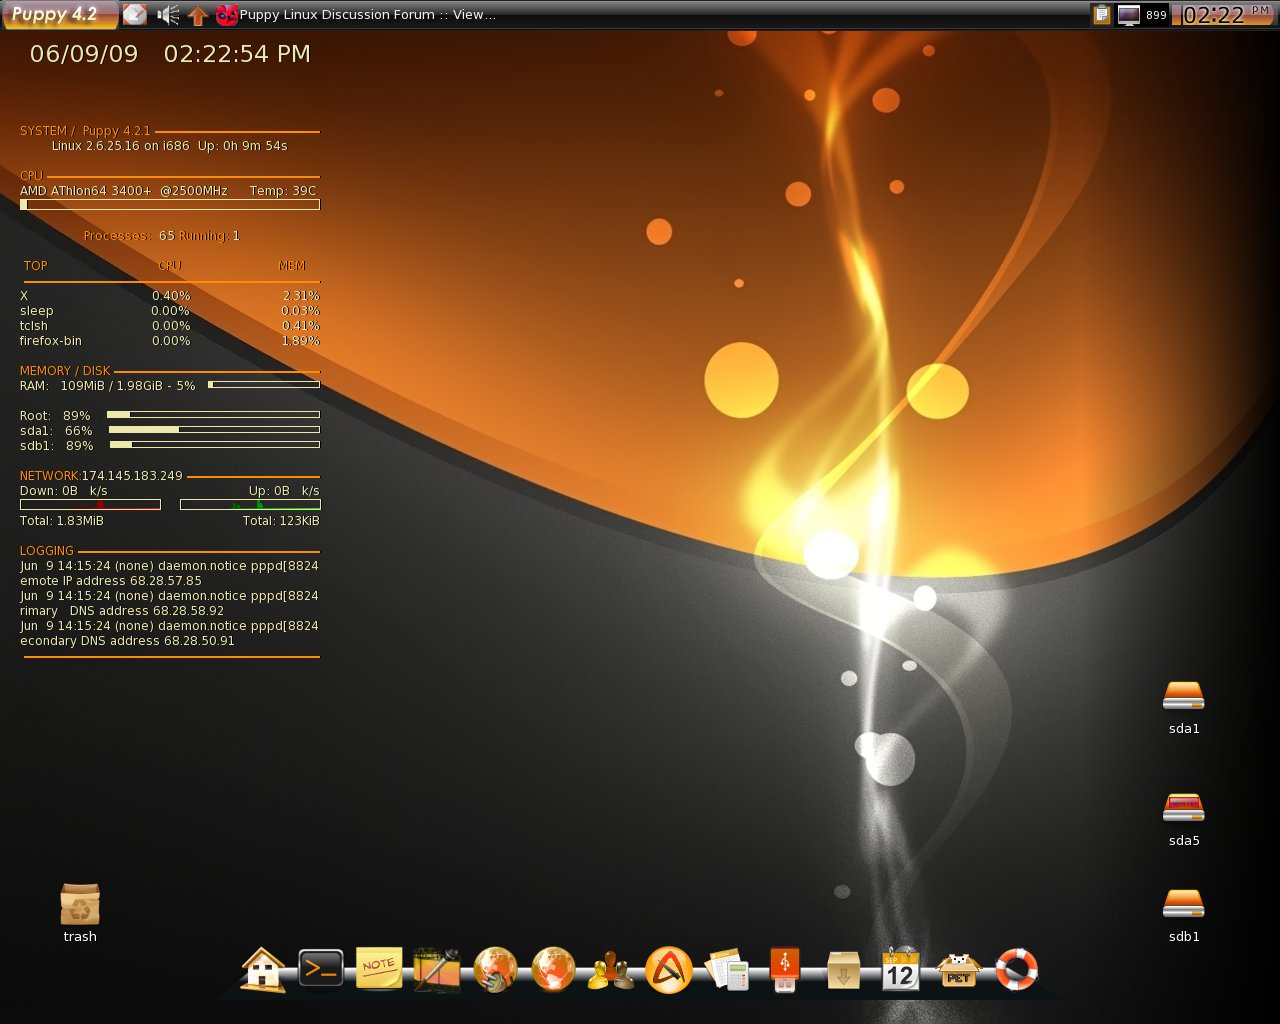Open the cardboard box download installer icon
Viewport: 1280px width, 1024px height.
[843, 969]
